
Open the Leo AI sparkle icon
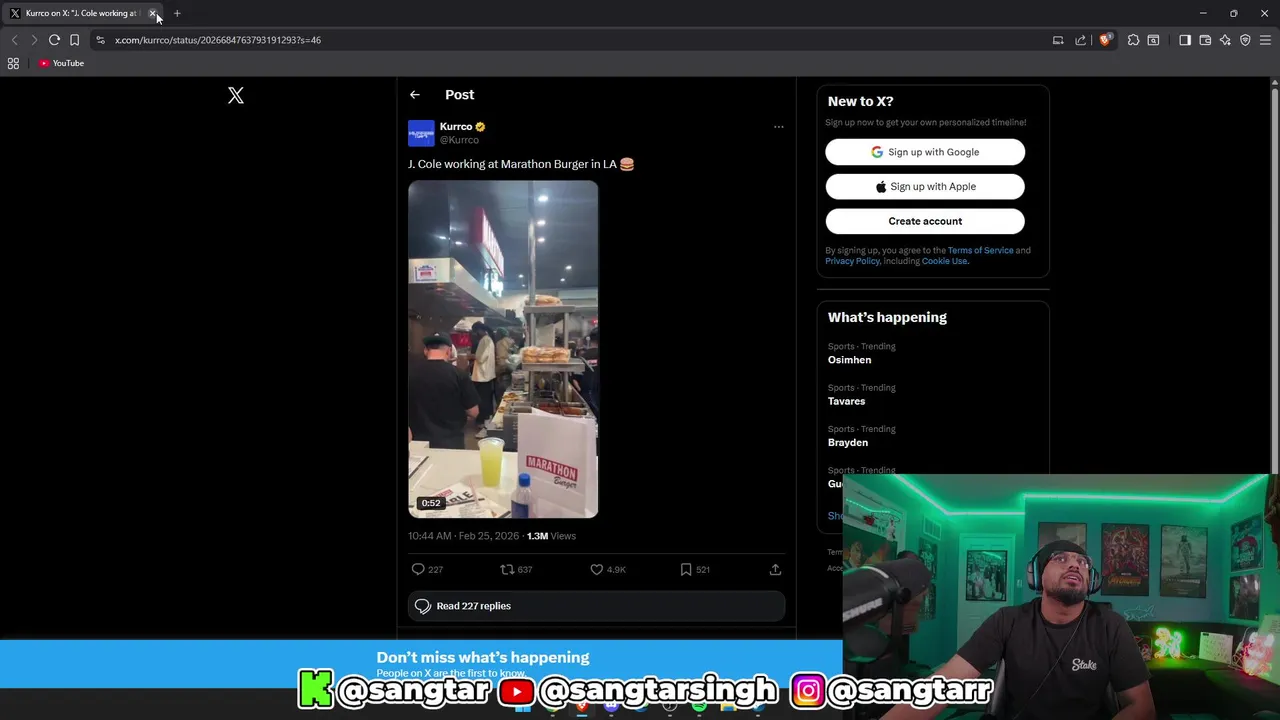(x=1225, y=40)
